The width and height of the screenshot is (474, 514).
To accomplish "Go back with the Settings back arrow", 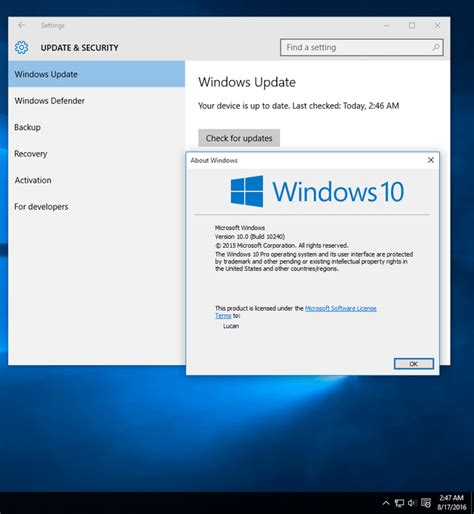I will pyautogui.click(x=21, y=25).
